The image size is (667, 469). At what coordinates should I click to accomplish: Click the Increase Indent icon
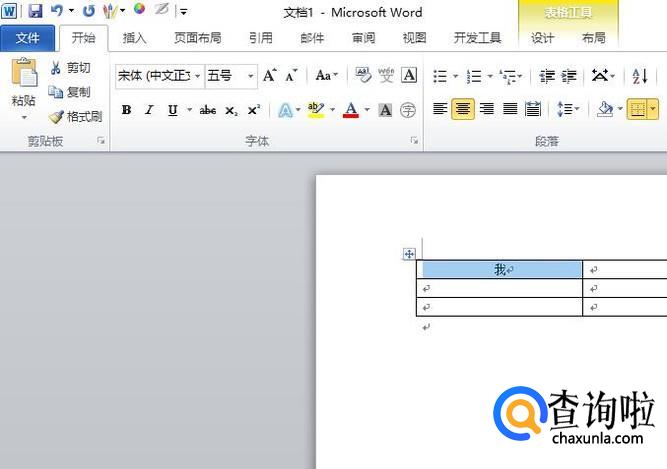pos(569,76)
